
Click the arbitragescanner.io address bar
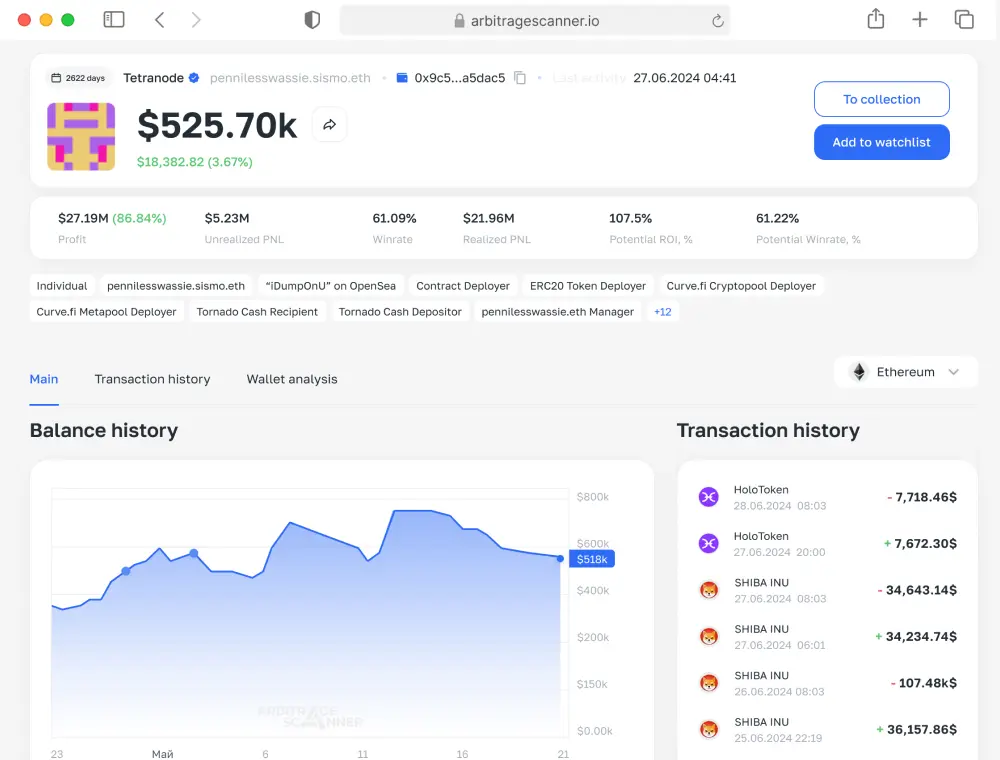(535, 21)
